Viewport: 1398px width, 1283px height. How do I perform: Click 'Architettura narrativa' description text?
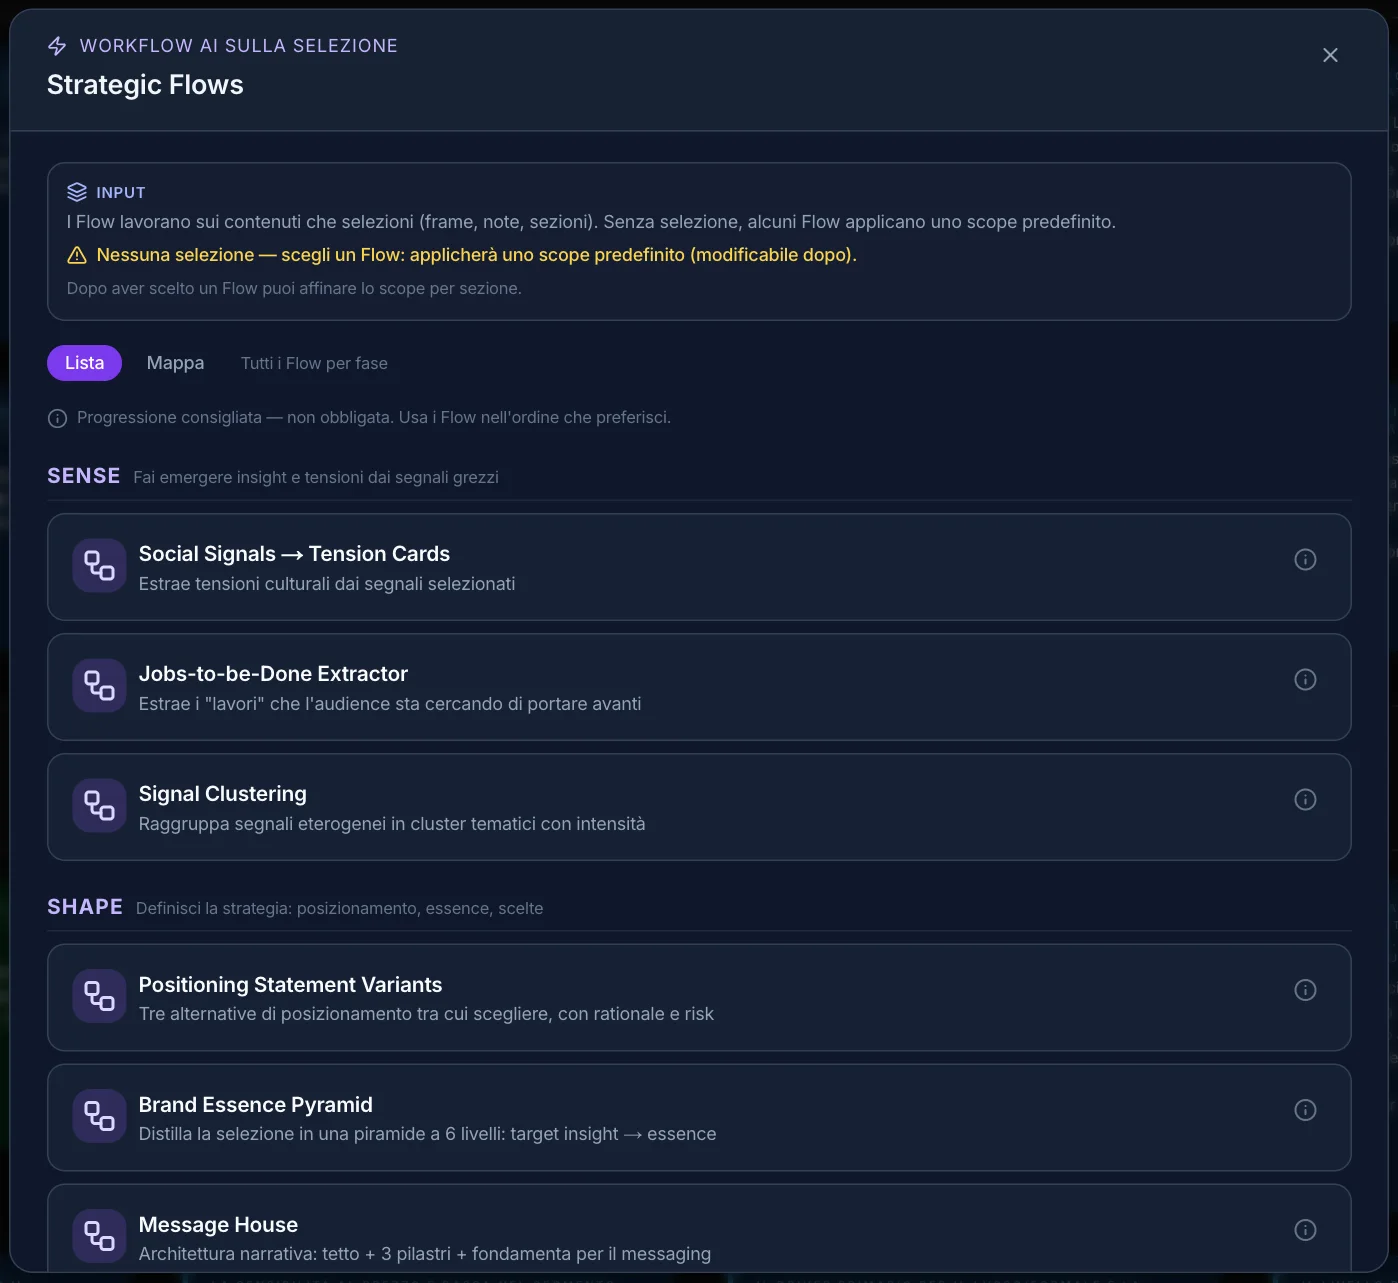[425, 1254]
